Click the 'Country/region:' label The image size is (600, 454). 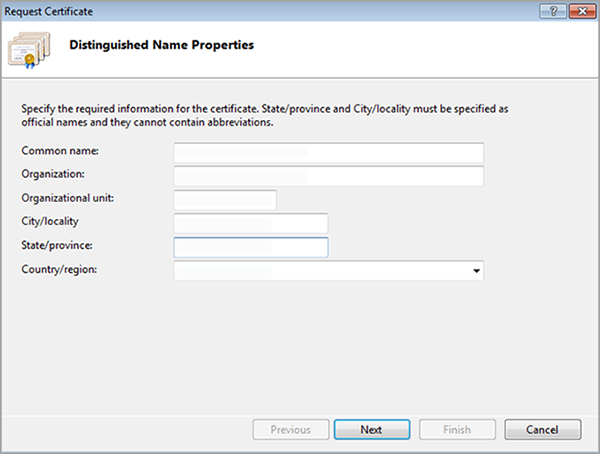[58, 270]
